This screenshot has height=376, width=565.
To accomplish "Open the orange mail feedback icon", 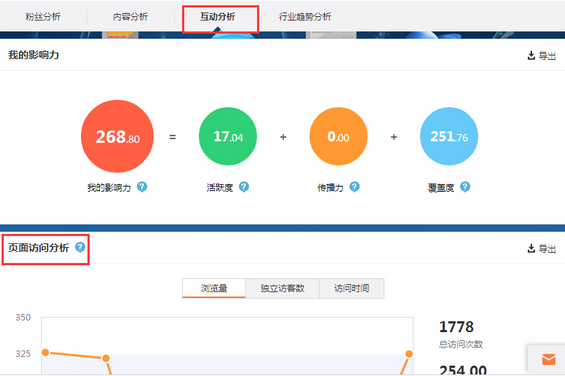I will 548,359.
